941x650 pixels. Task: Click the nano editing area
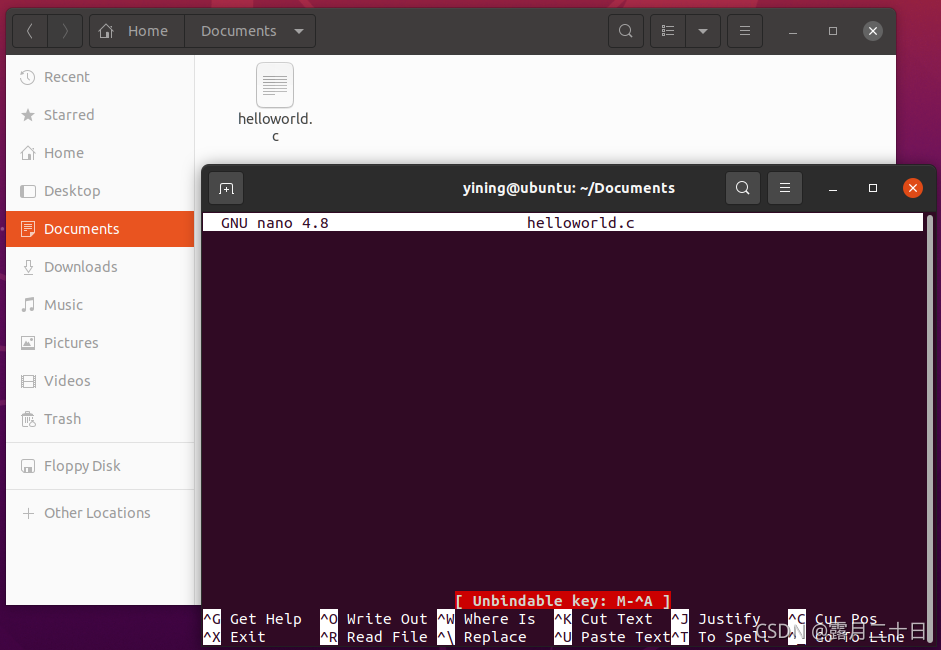563,411
